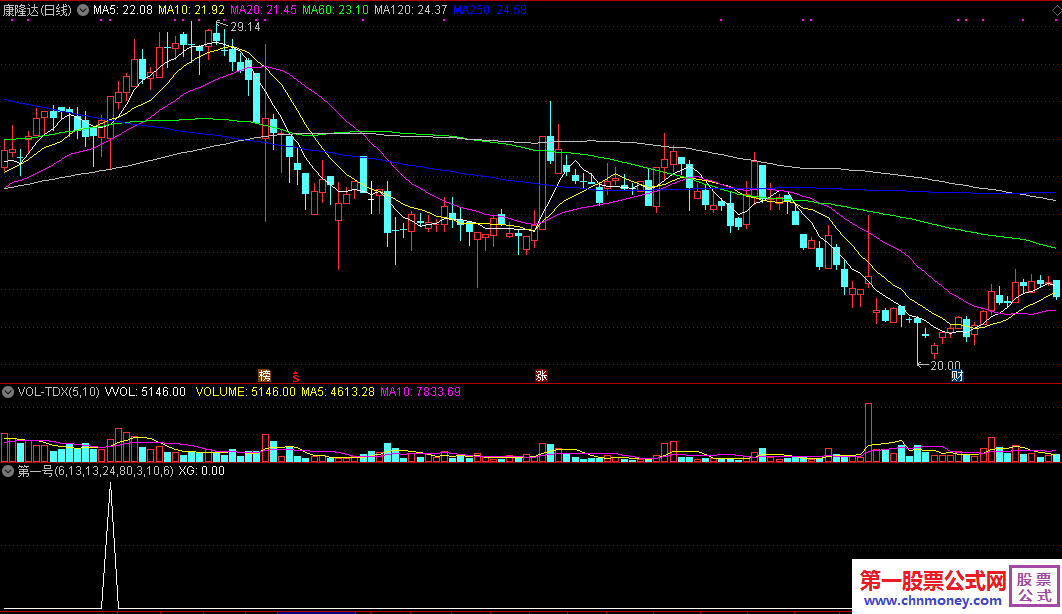Click the MA5: 22.08 label
The width and height of the screenshot is (1062, 614).
coord(123,10)
